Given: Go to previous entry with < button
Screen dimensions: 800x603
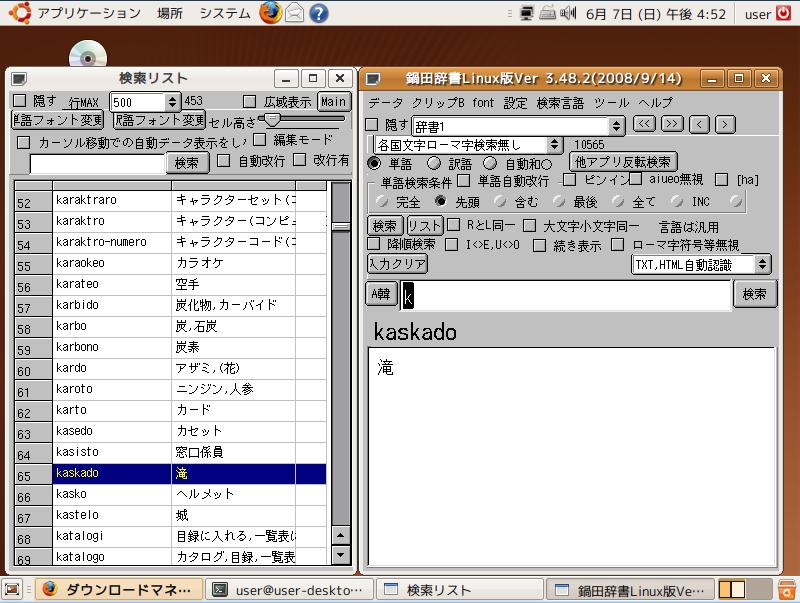Looking at the screenshot, I should click(699, 124).
